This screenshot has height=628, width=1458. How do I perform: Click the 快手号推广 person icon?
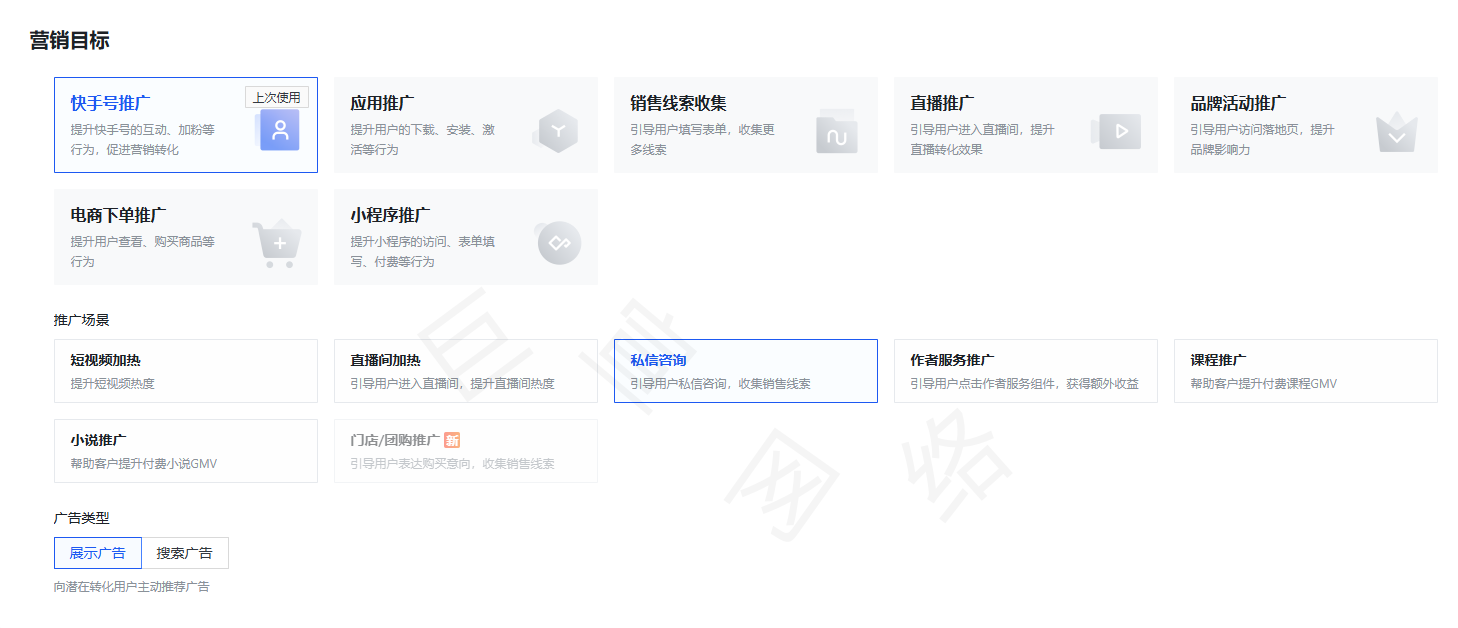278,129
